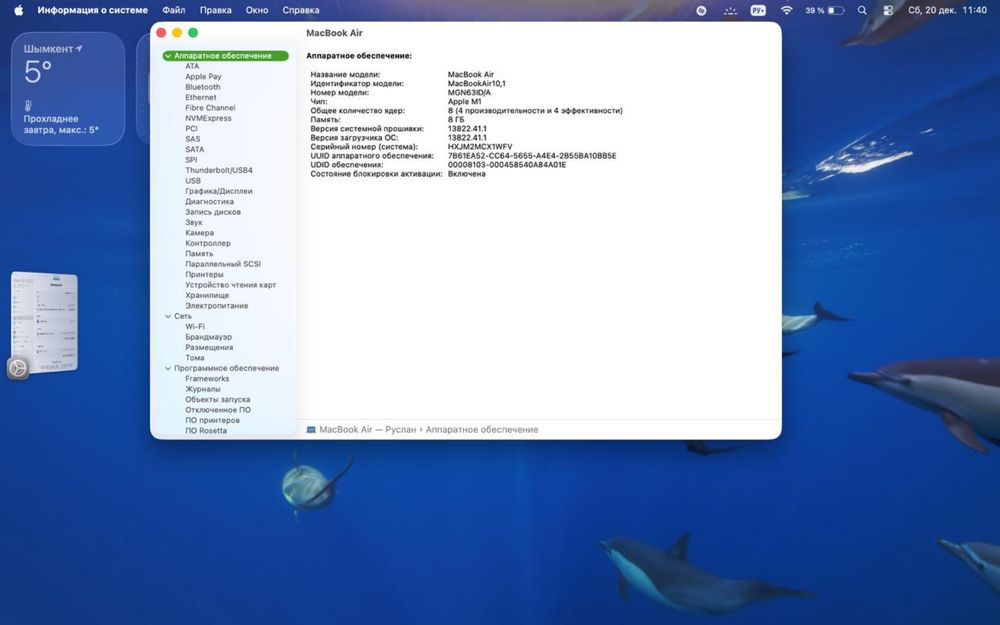Viewport: 1000px width, 625px height.
Task: Select Размещения in the sidebar
Action: pyautogui.click(x=209, y=348)
